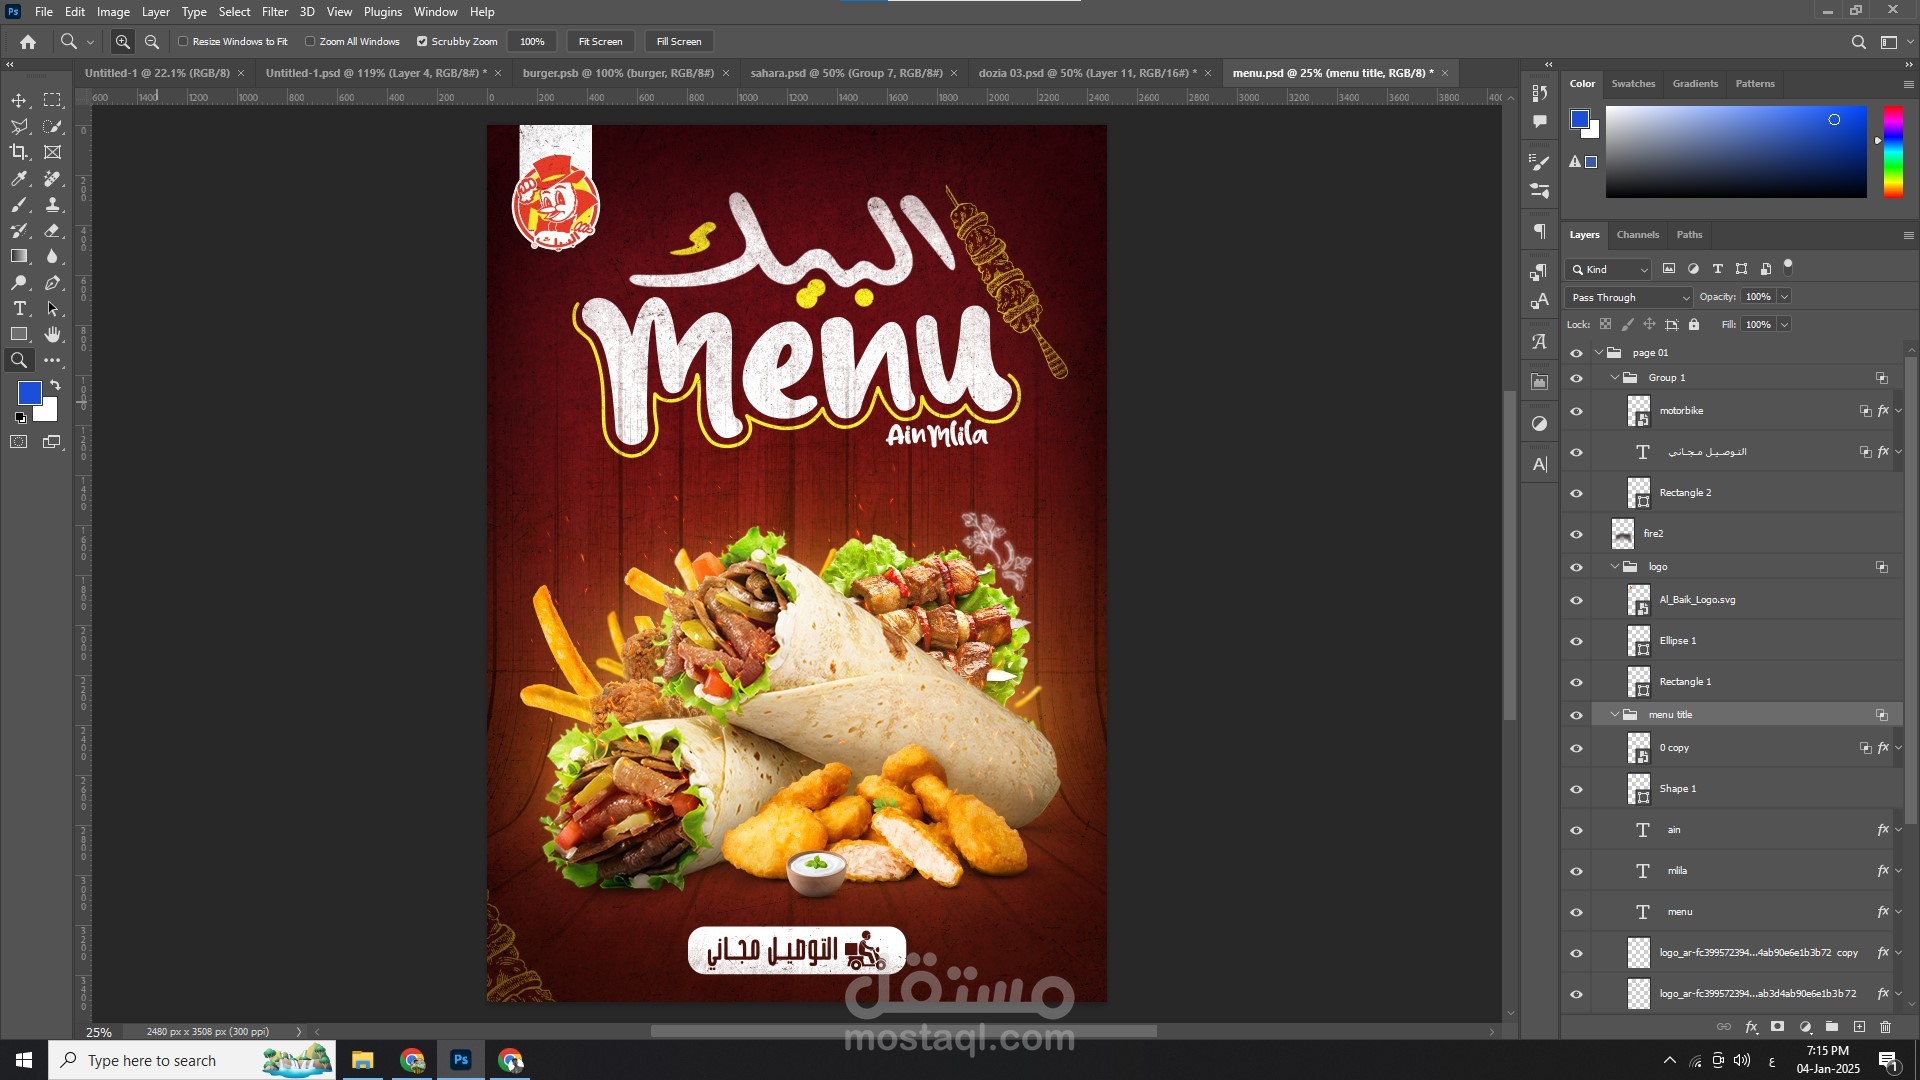The width and height of the screenshot is (1920, 1080).
Task: Uncheck Scrubby Zoom option
Action: click(x=422, y=42)
